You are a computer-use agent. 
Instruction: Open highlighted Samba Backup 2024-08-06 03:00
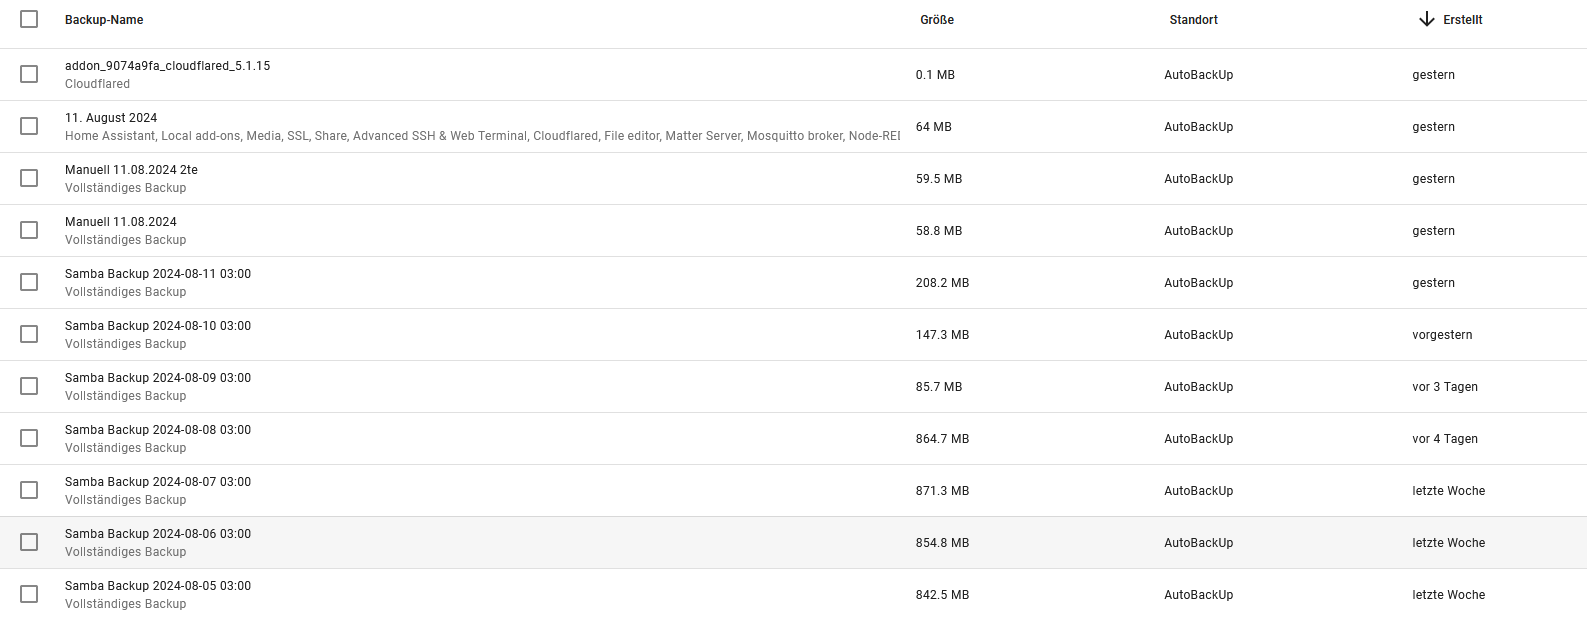coord(793,543)
